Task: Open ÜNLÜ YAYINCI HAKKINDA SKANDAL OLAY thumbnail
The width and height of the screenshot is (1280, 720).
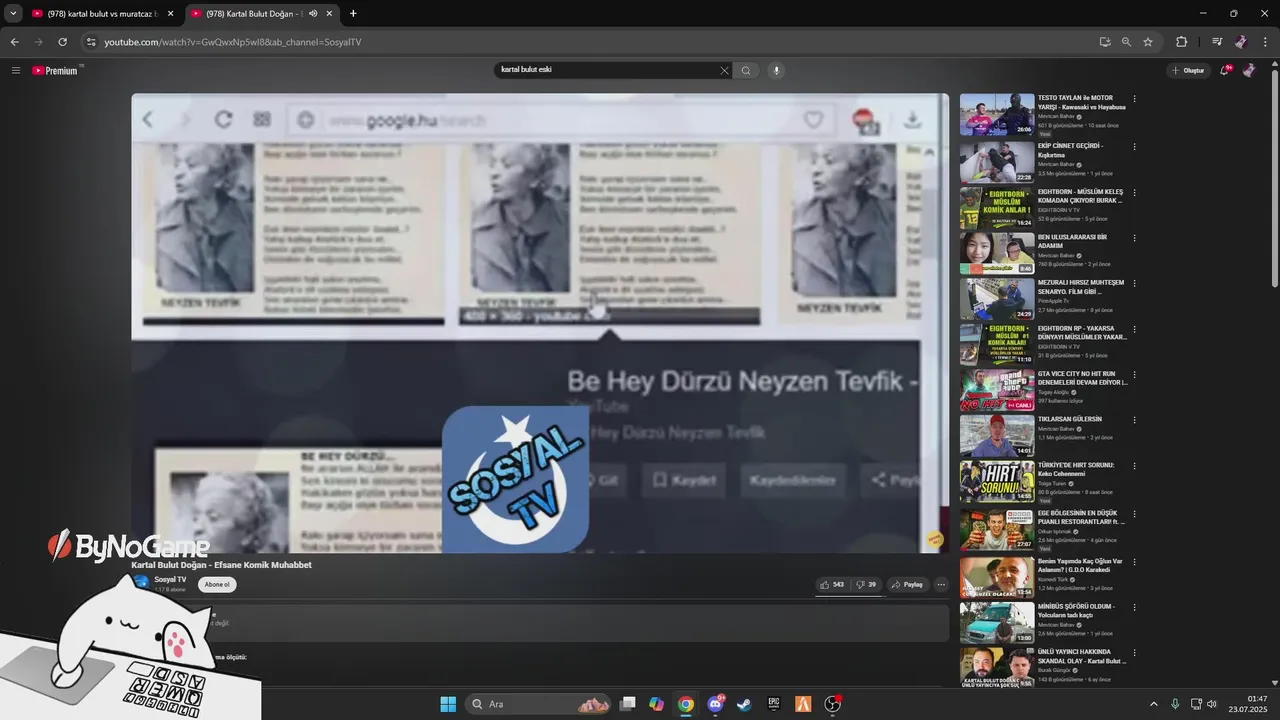Action: (997, 667)
